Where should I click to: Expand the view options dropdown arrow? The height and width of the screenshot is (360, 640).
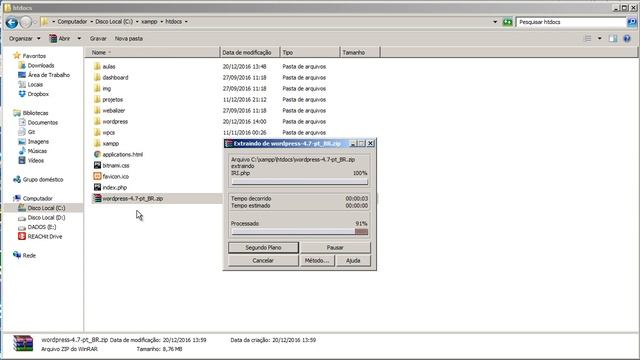tap(600, 38)
